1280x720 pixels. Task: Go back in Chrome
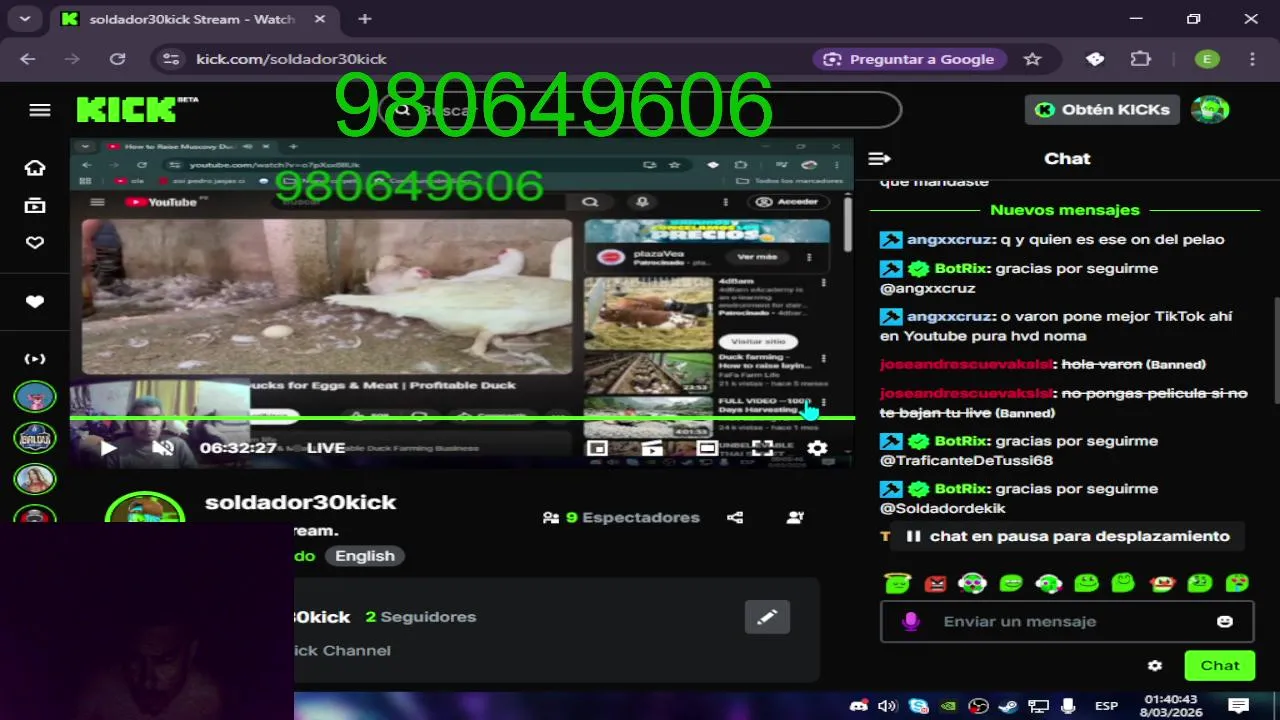(27, 59)
